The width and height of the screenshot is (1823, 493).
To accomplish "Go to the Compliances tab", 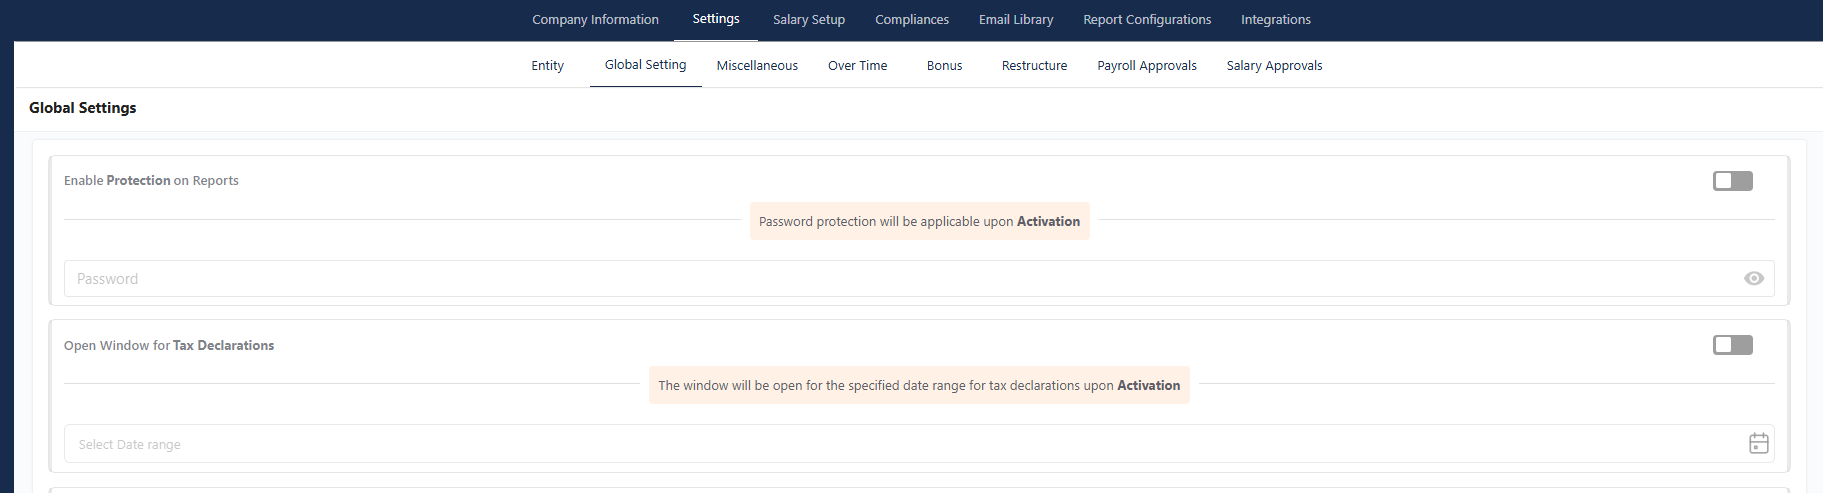I will click(912, 20).
